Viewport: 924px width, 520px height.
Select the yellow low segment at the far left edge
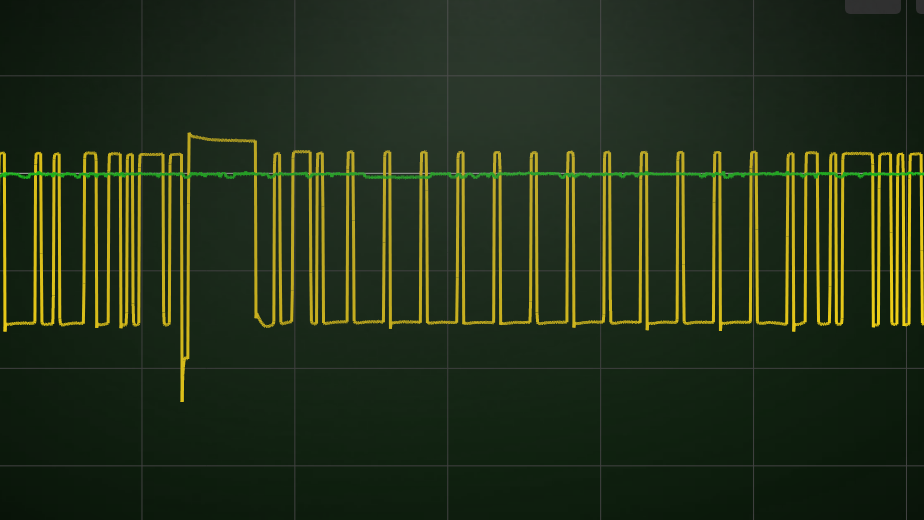pos(20,324)
